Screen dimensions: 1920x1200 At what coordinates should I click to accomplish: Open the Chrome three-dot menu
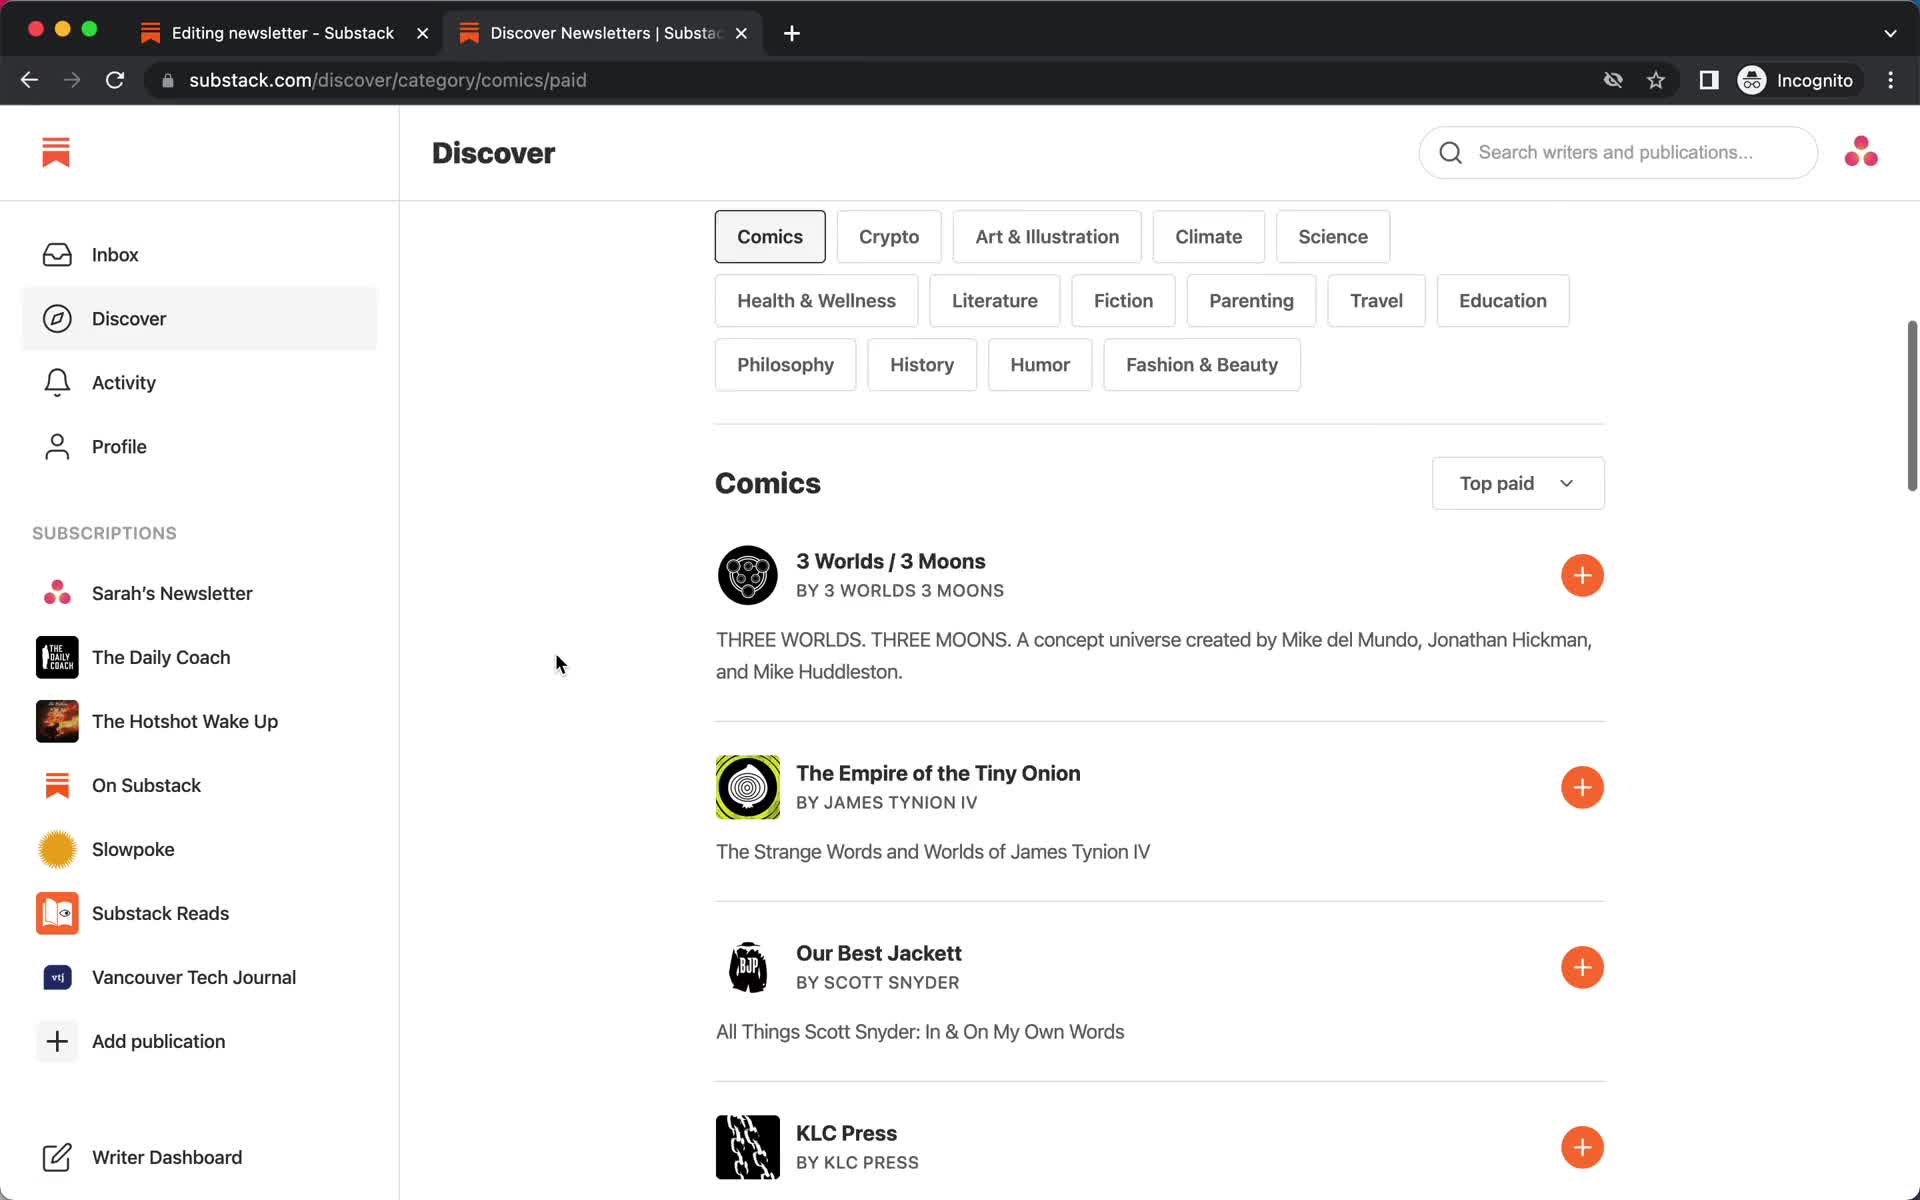(1890, 80)
